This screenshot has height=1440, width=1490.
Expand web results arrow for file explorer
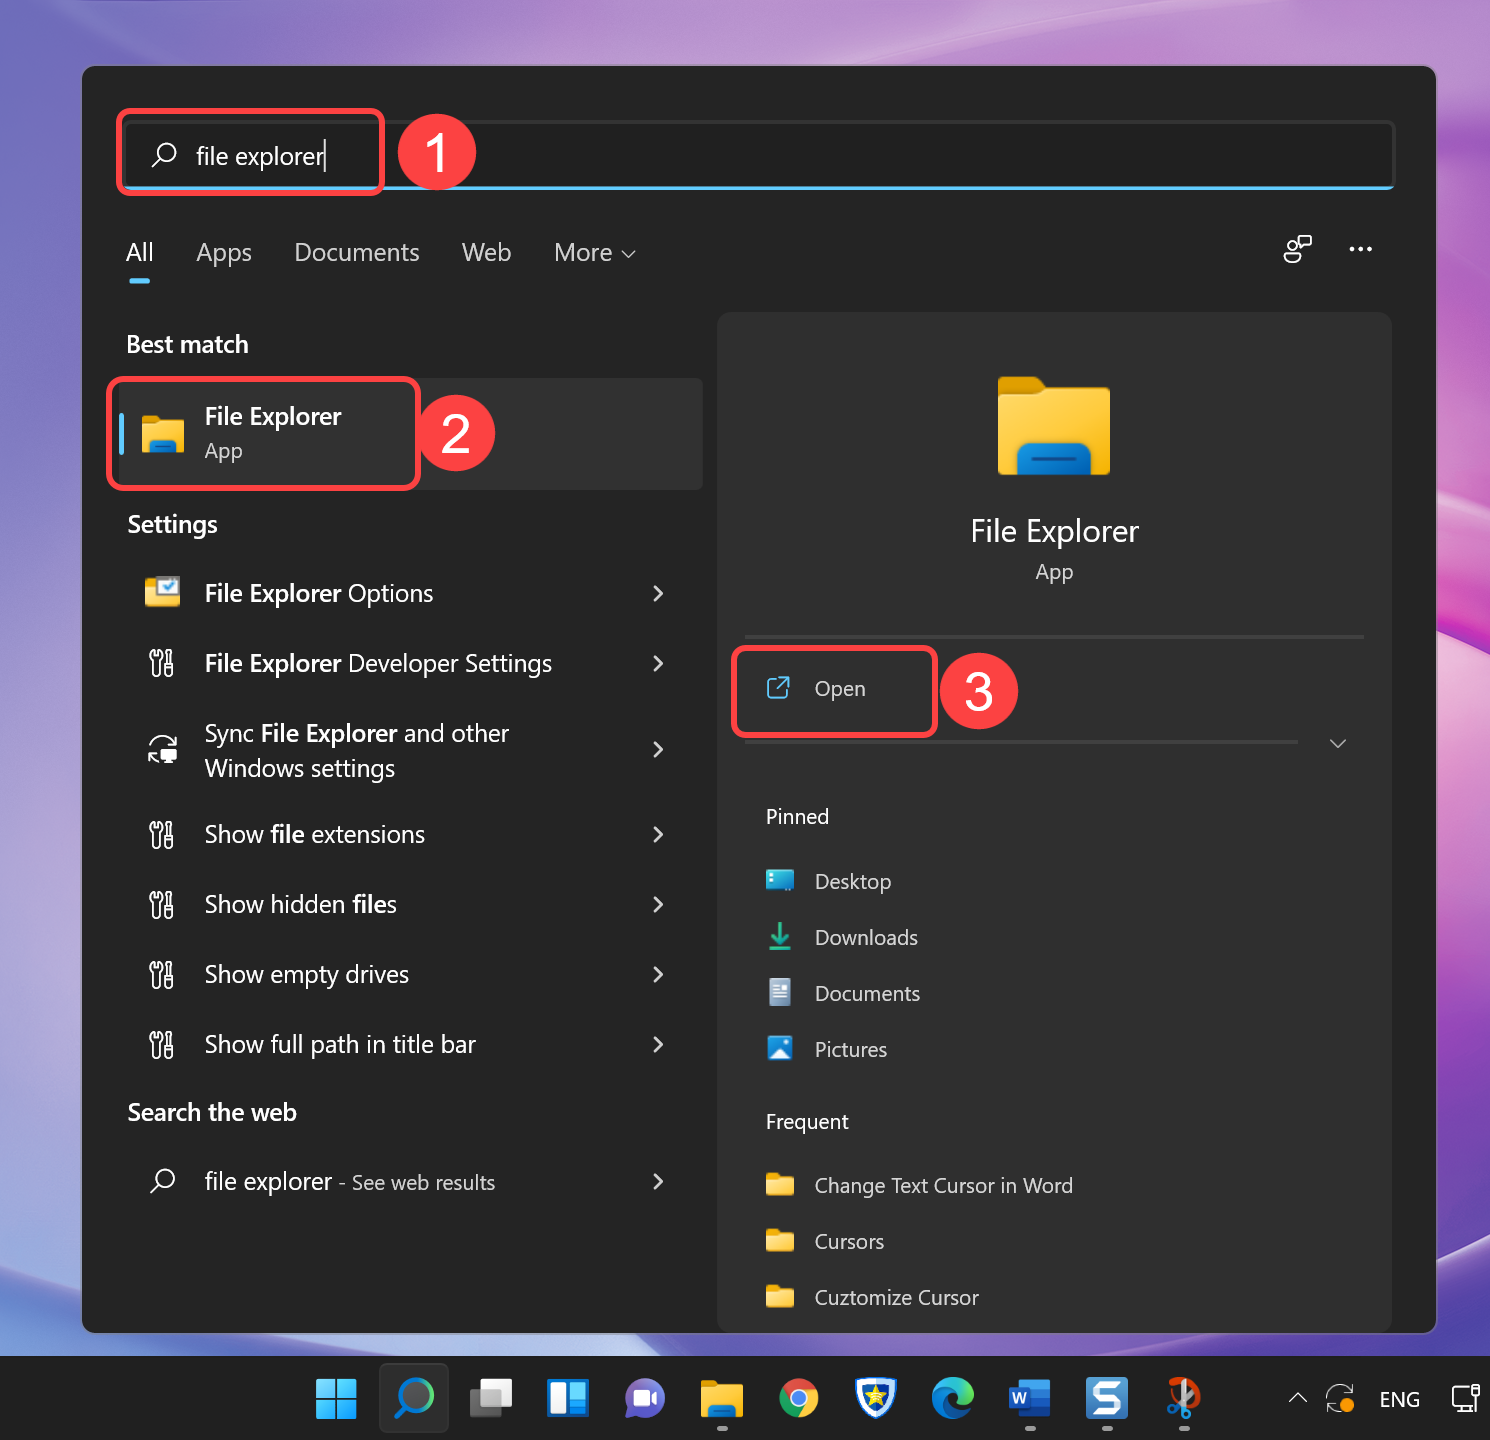(658, 1181)
